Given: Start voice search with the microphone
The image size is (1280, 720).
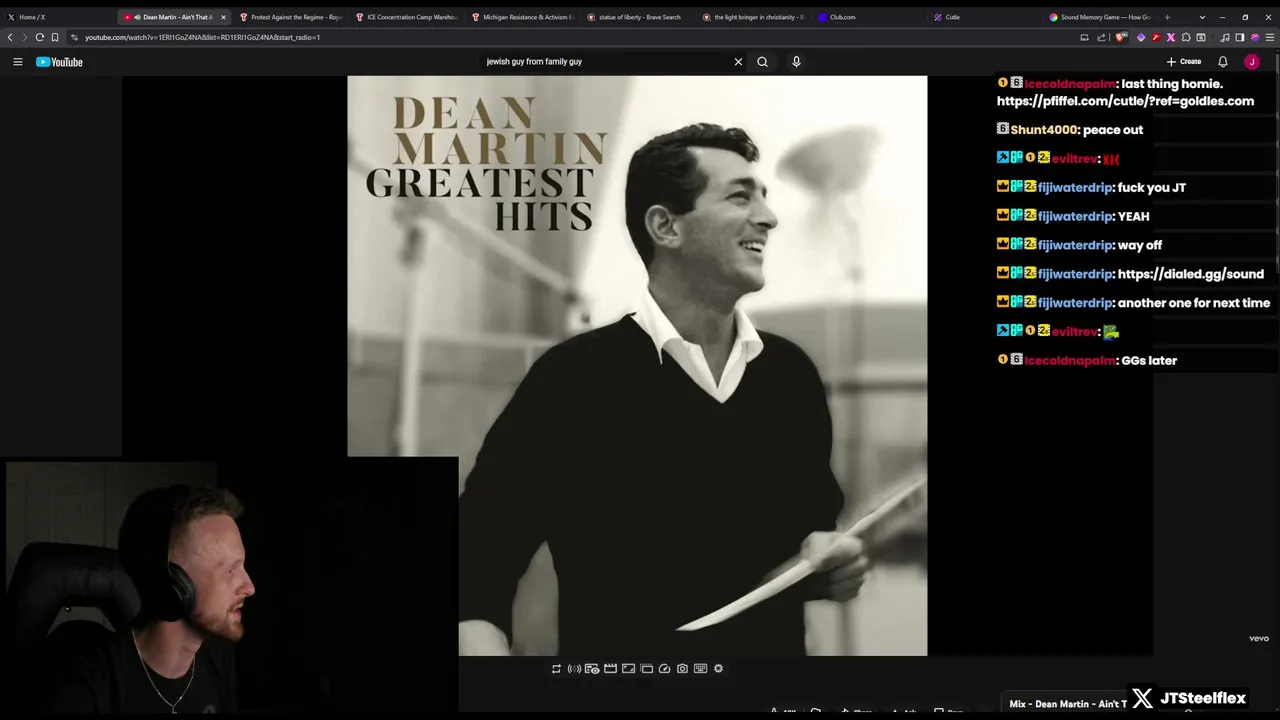Looking at the screenshot, I should (796, 62).
